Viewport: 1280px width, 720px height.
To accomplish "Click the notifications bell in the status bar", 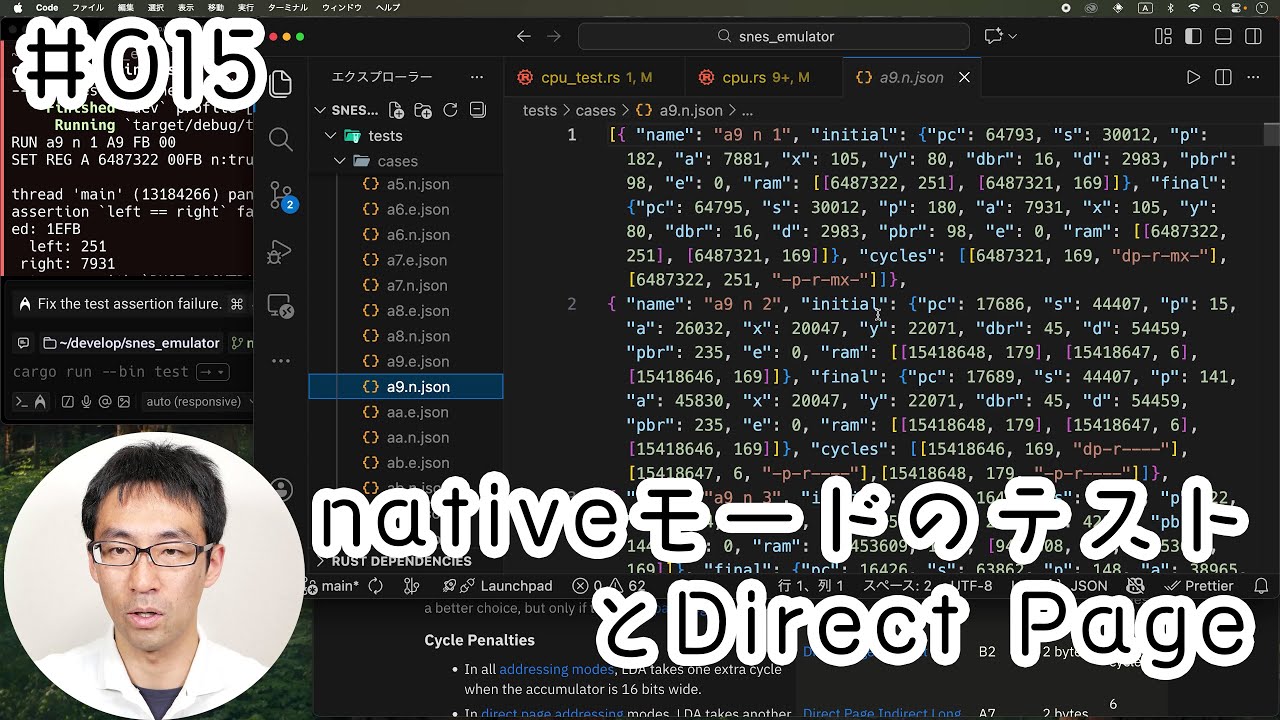I will click(1261, 586).
